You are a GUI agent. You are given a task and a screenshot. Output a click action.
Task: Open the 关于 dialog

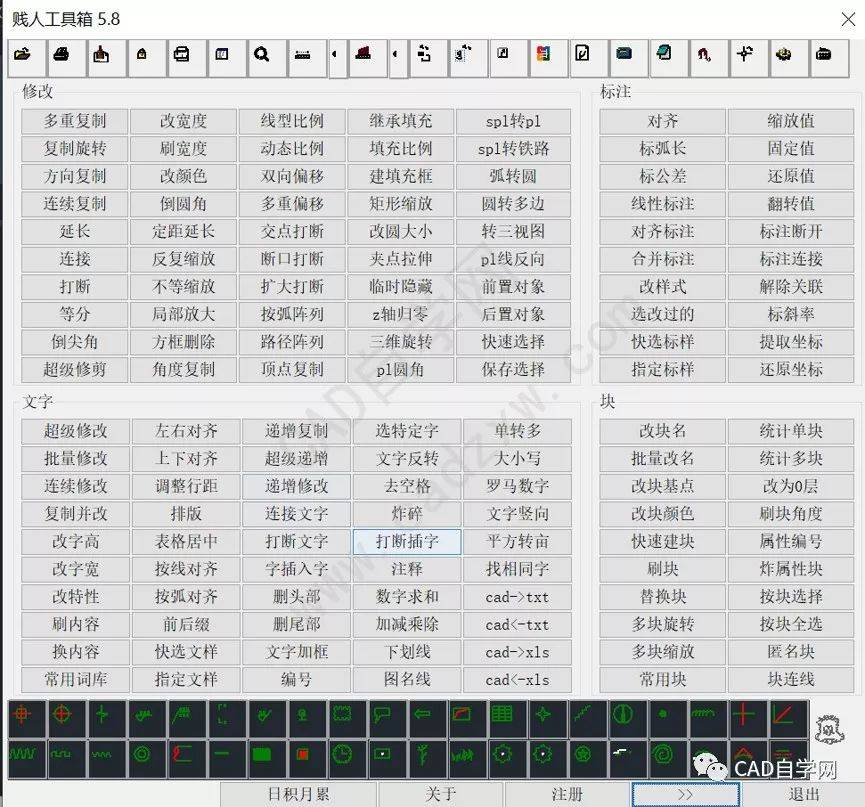tap(441, 794)
